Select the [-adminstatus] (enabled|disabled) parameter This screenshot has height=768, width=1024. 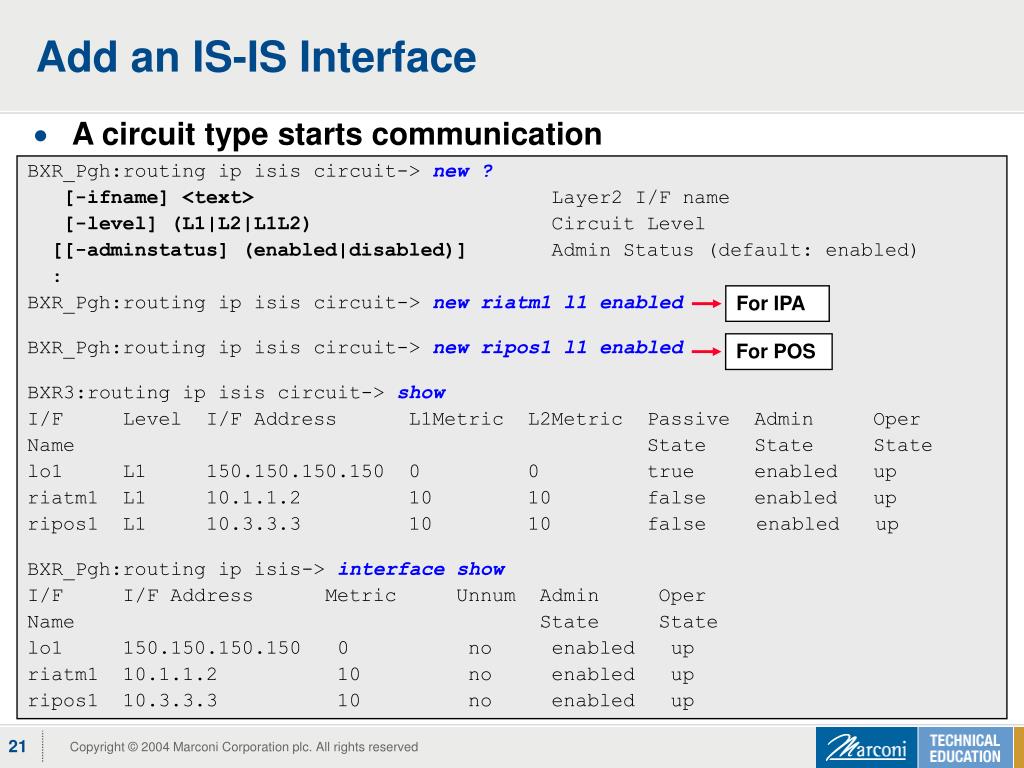coord(260,250)
